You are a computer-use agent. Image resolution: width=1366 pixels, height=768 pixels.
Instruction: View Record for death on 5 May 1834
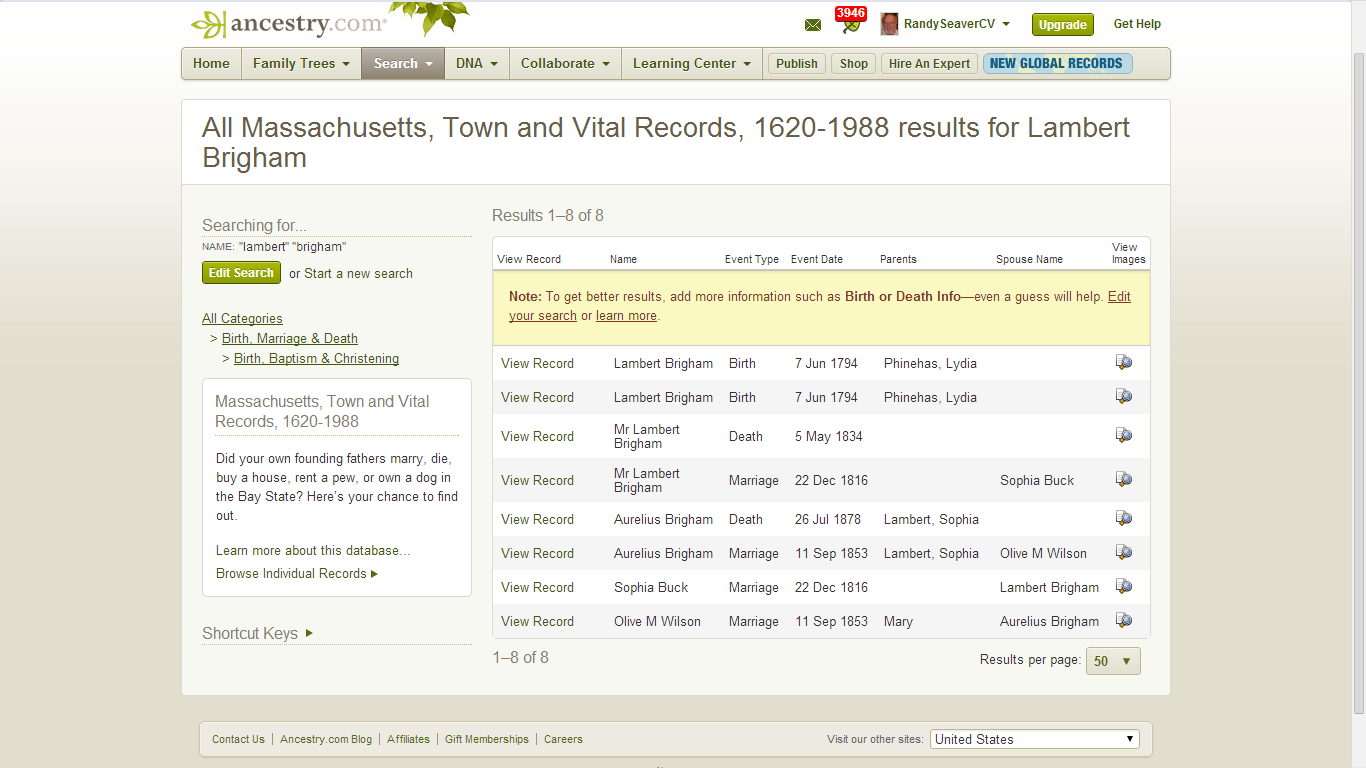pos(537,436)
